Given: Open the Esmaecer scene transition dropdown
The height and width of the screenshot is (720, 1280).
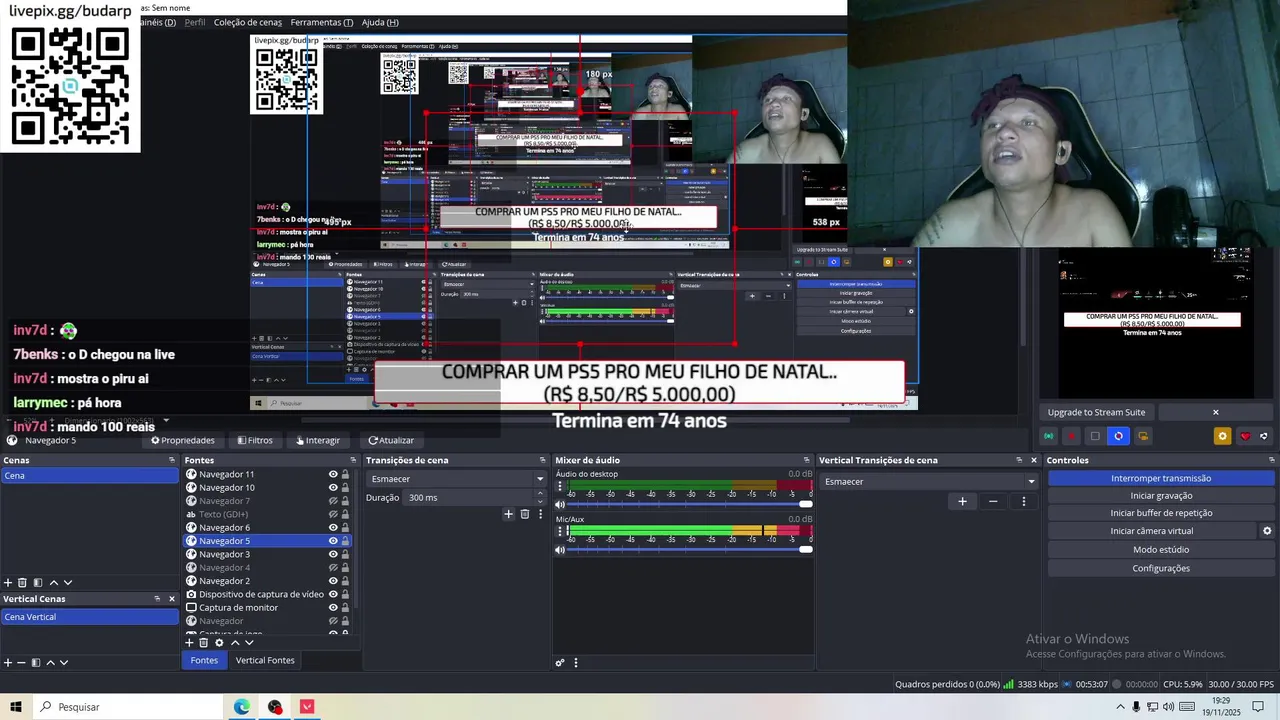Looking at the screenshot, I should point(455,479).
